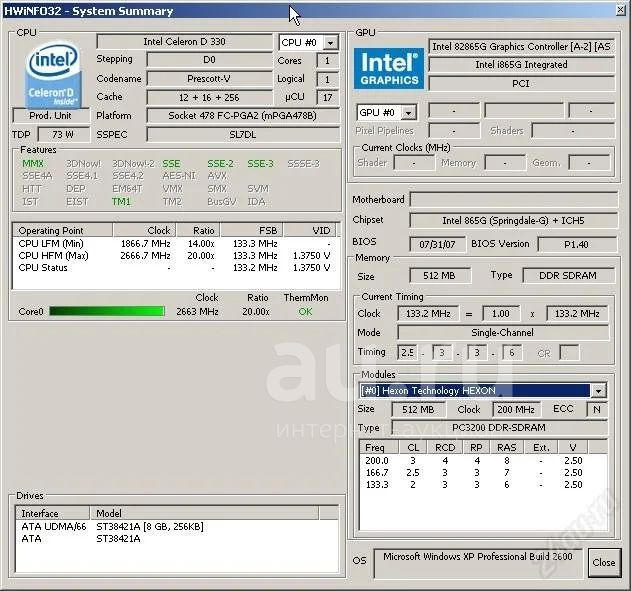
Task: Click the Intel Celeron D logo
Action: tap(54, 73)
